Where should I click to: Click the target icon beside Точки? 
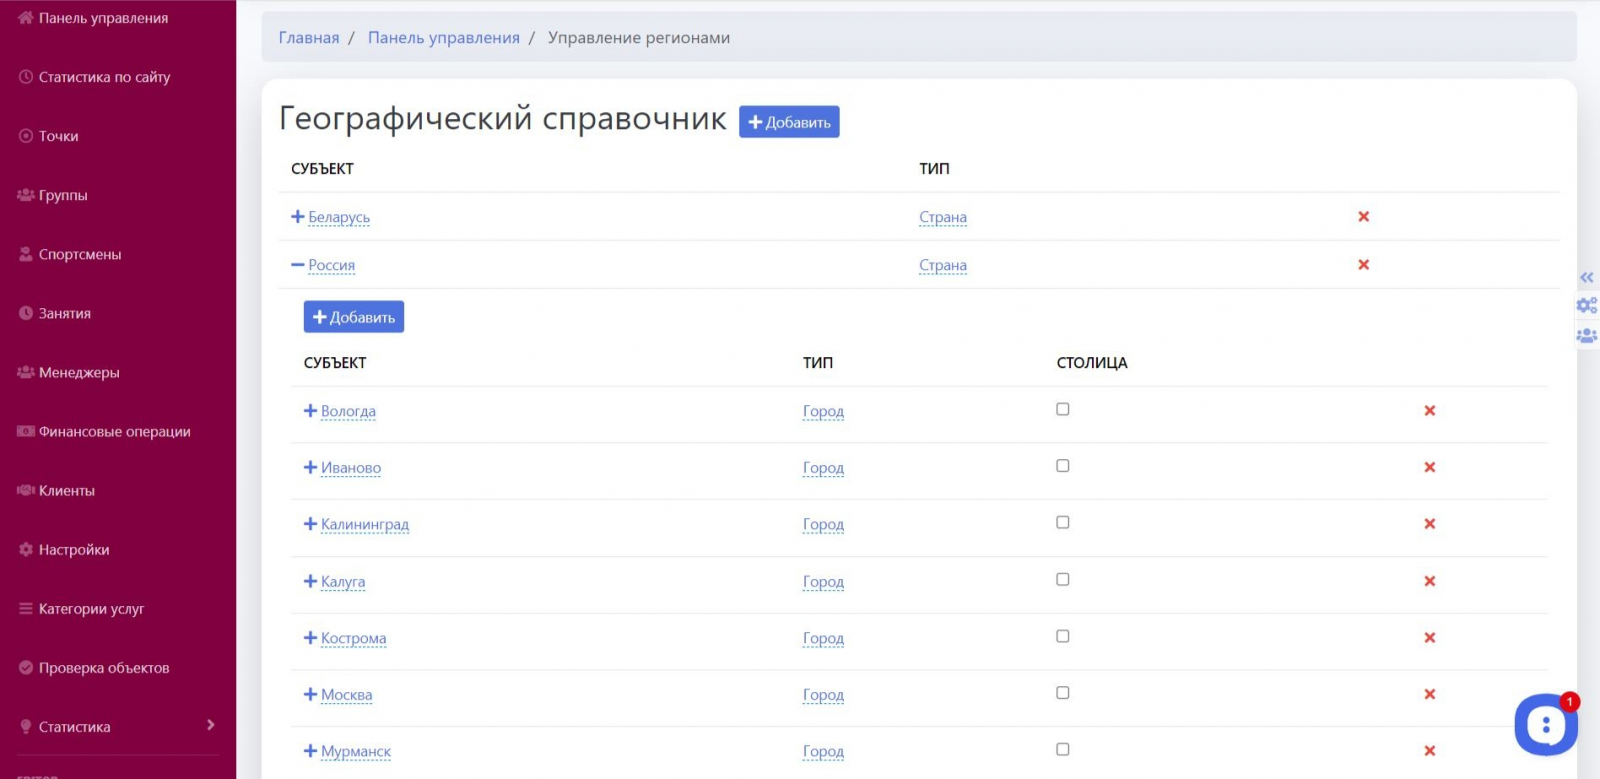[x=26, y=136]
